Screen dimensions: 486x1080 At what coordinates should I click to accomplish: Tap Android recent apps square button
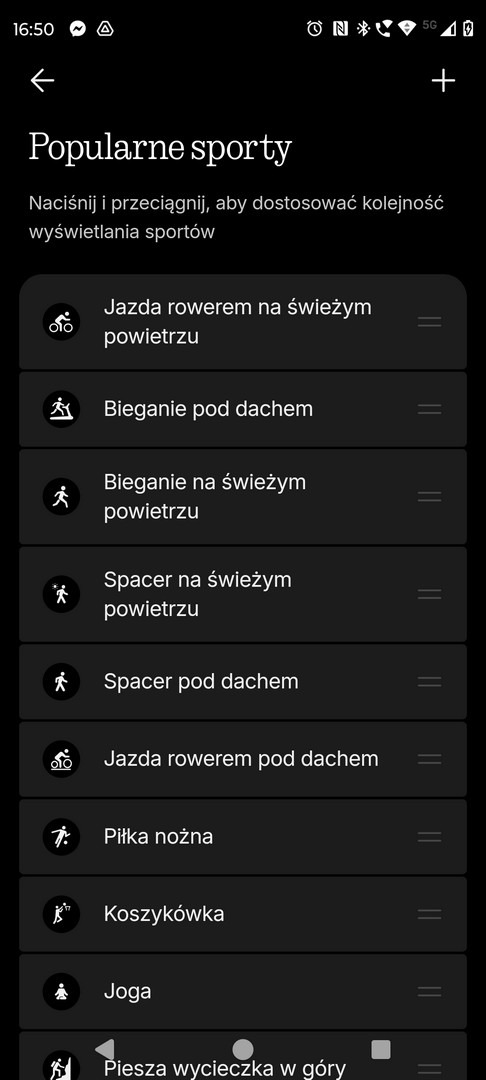[x=381, y=1049]
